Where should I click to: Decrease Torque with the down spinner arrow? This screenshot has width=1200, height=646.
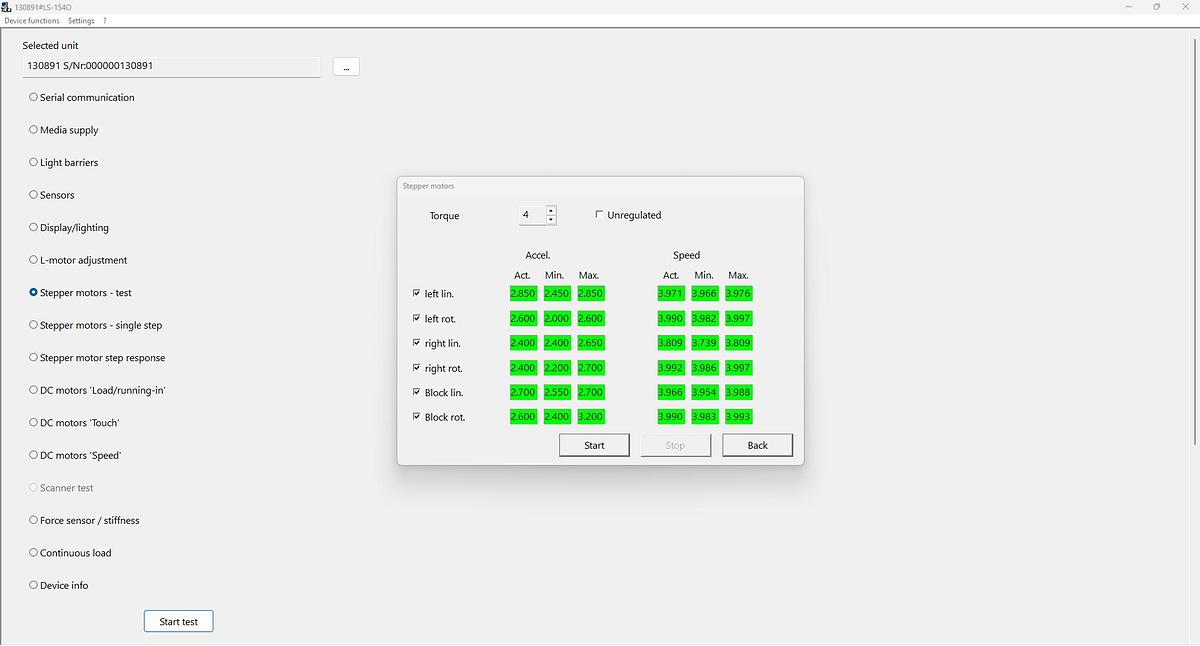coord(550,219)
